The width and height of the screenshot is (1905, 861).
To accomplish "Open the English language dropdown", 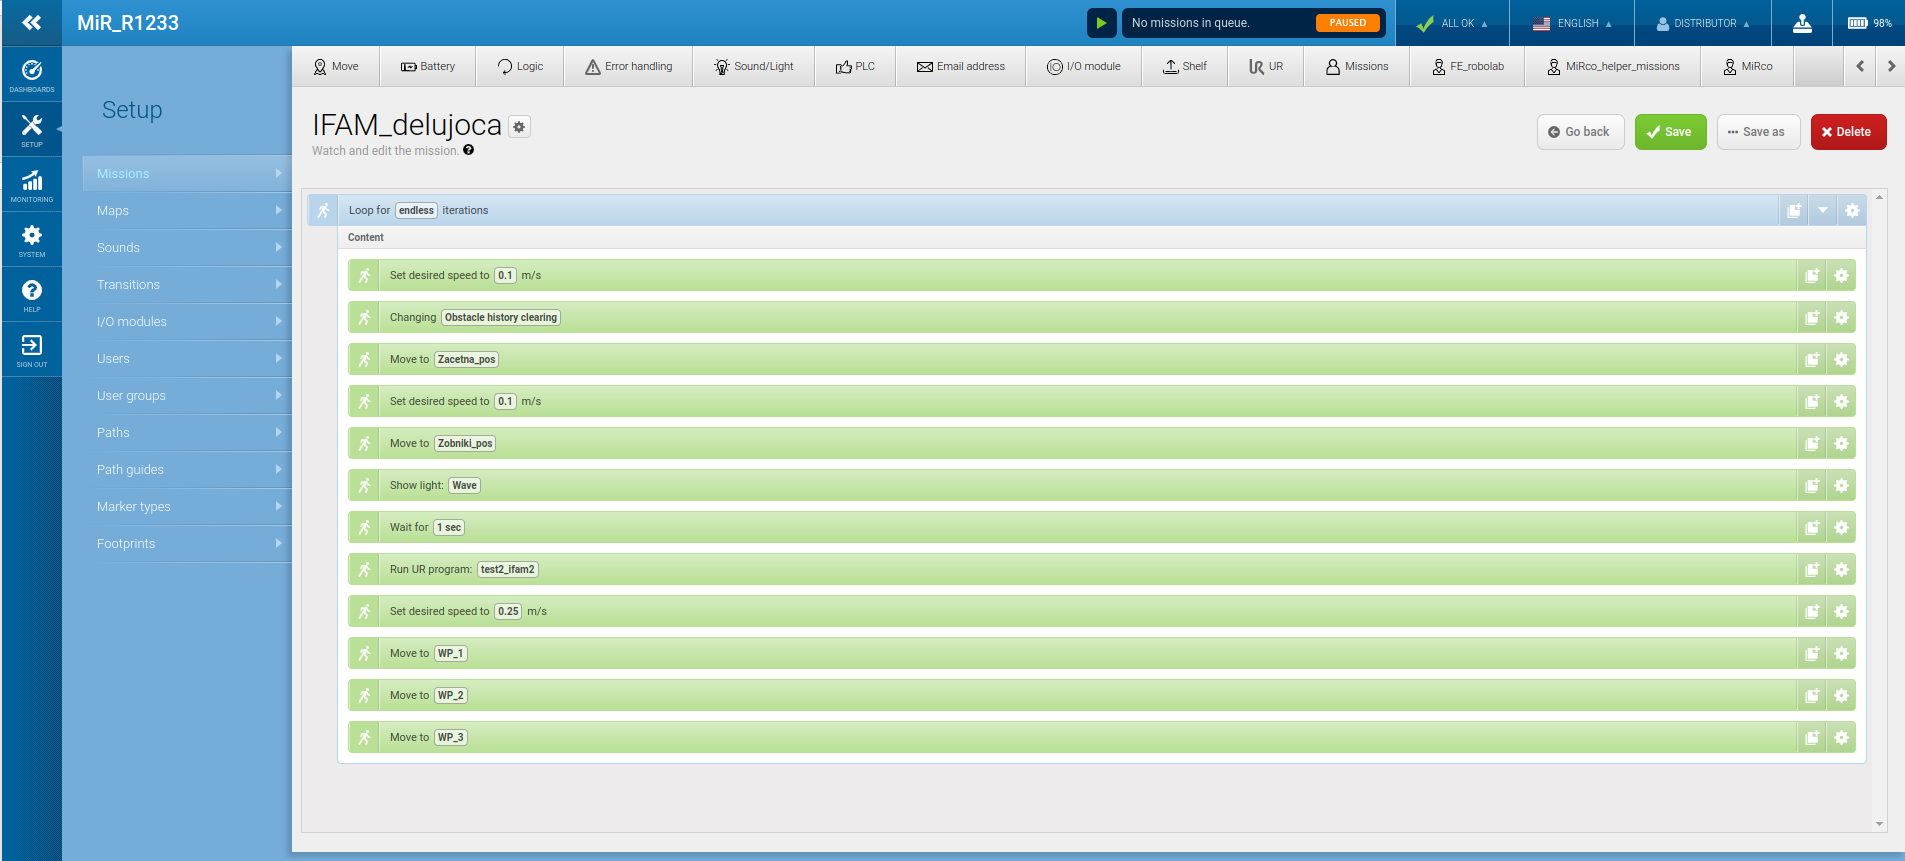I will click(1572, 23).
